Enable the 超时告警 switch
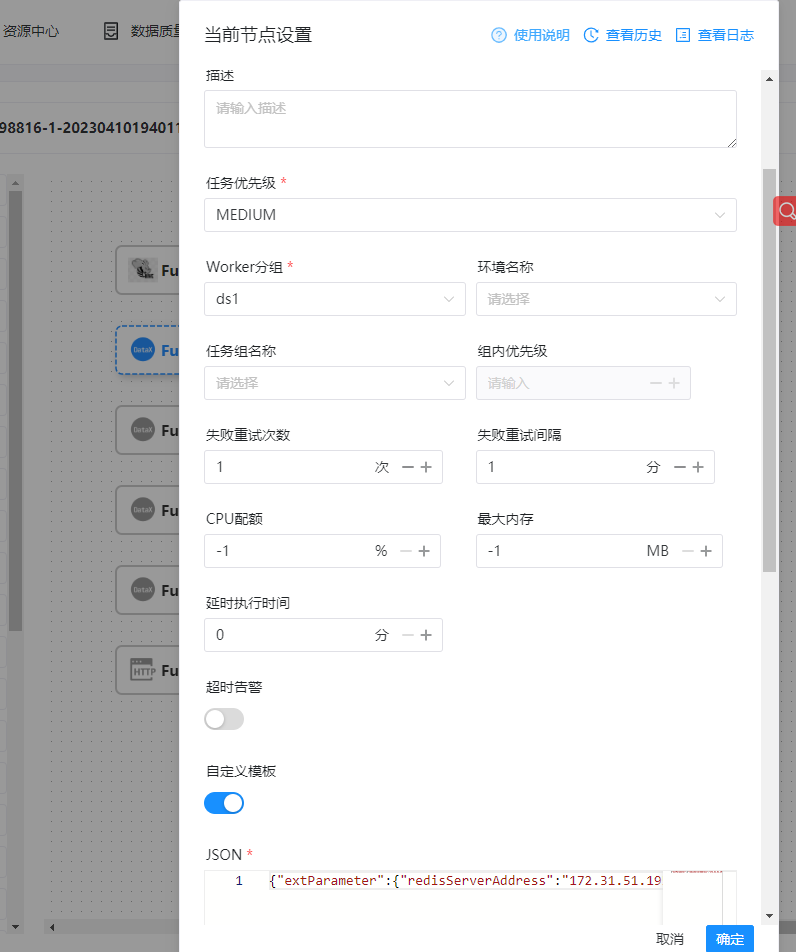 (224, 719)
